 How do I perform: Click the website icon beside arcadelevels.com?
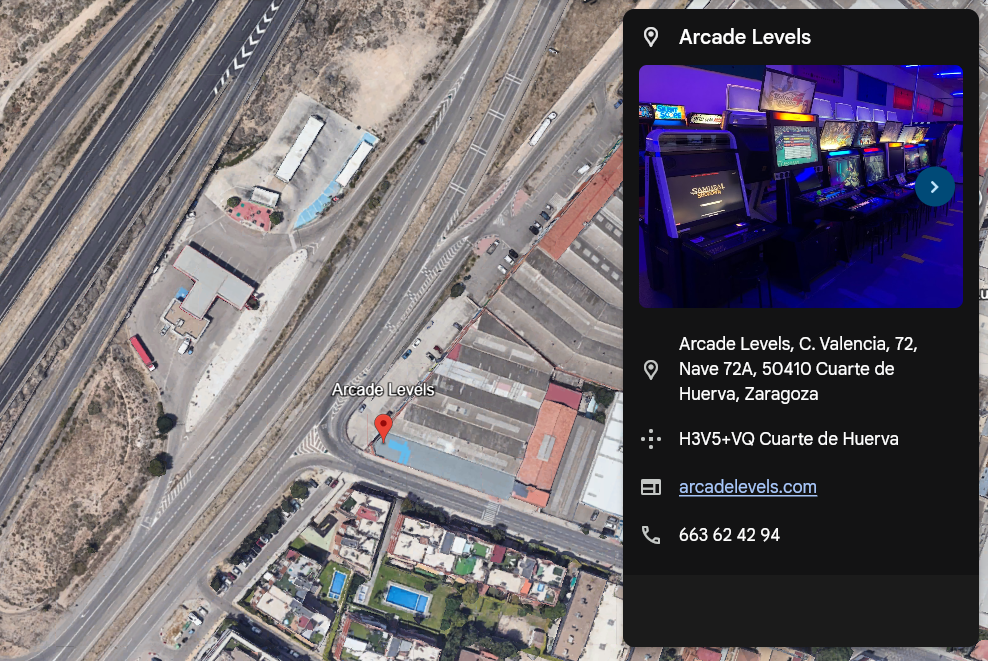point(651,487)
